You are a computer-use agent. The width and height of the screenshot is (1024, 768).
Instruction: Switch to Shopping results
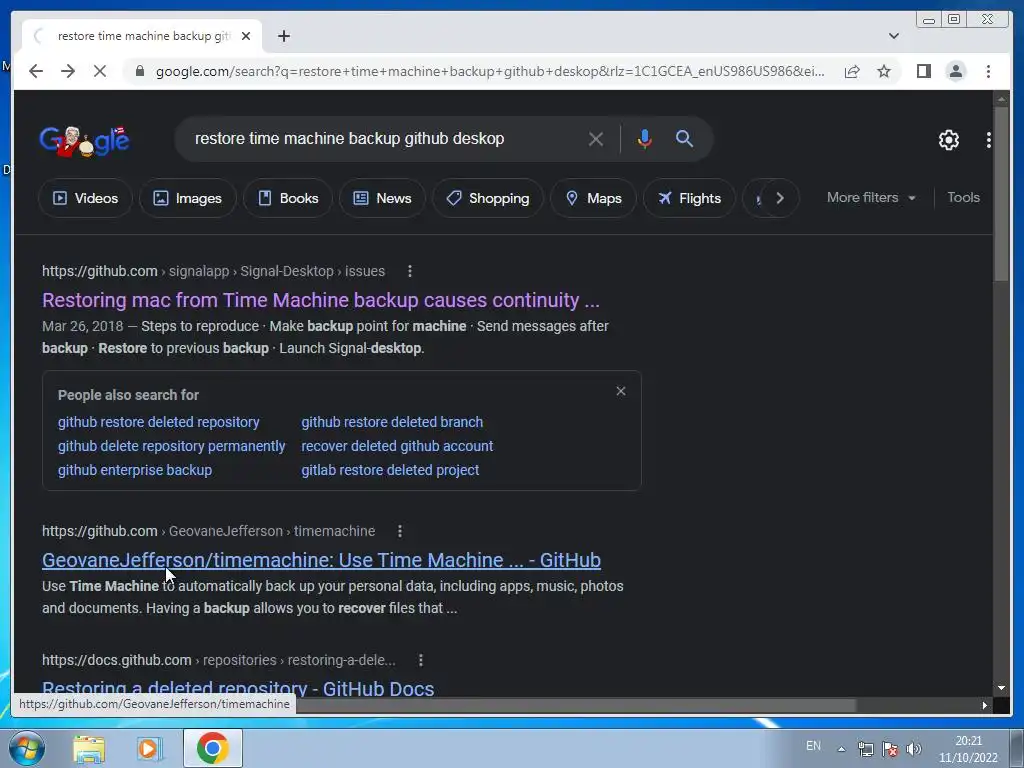click(488, 198)
